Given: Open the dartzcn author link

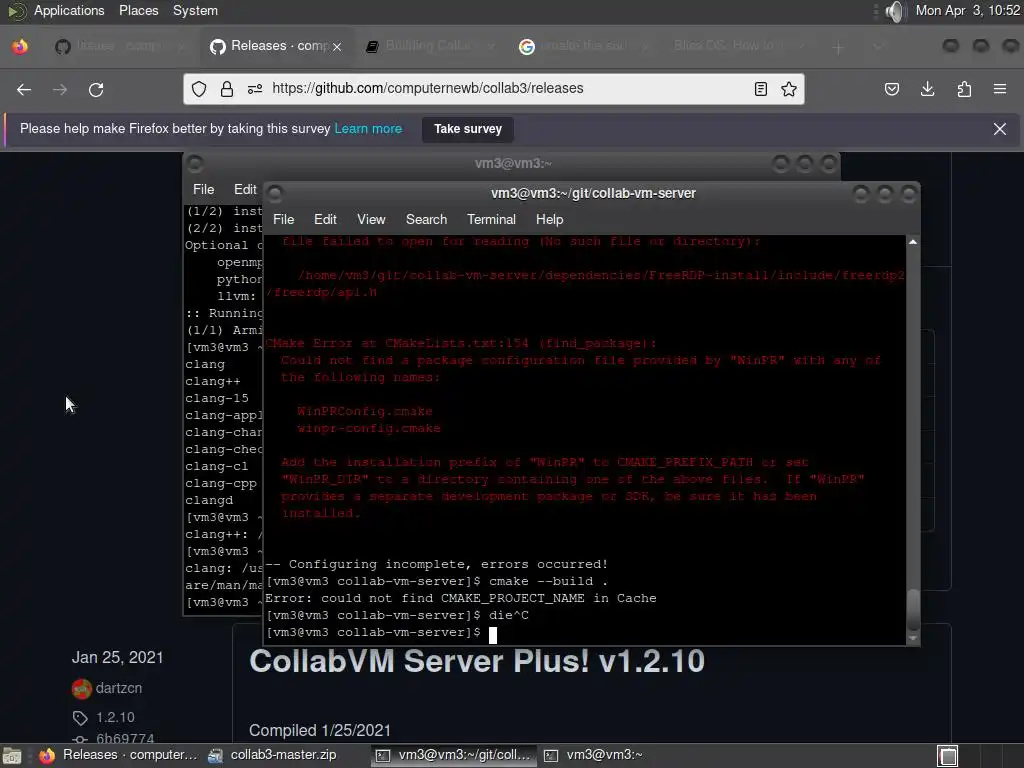Looking at the screenshot, I should tap(119, 688).
